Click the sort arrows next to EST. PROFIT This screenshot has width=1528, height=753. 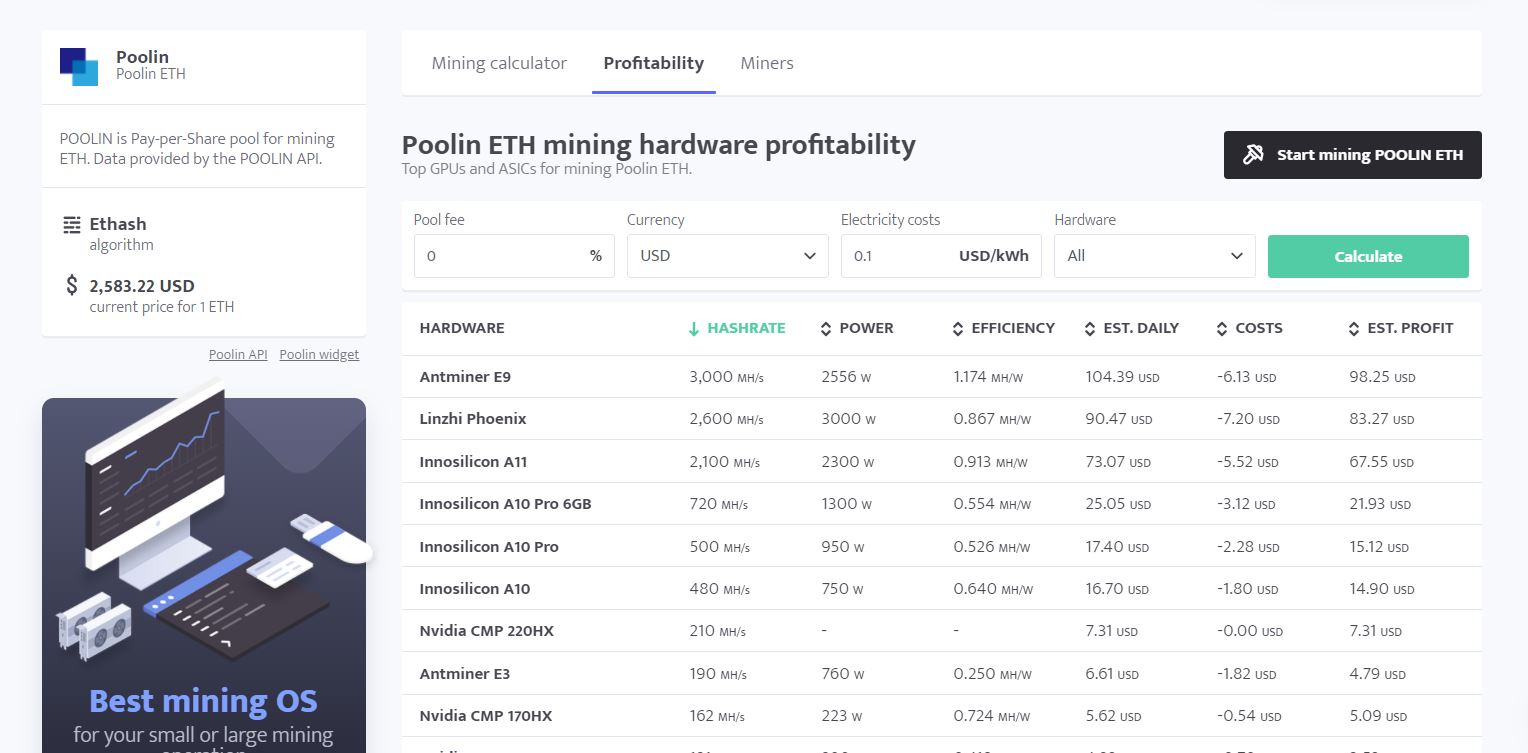coord(1354,328)
